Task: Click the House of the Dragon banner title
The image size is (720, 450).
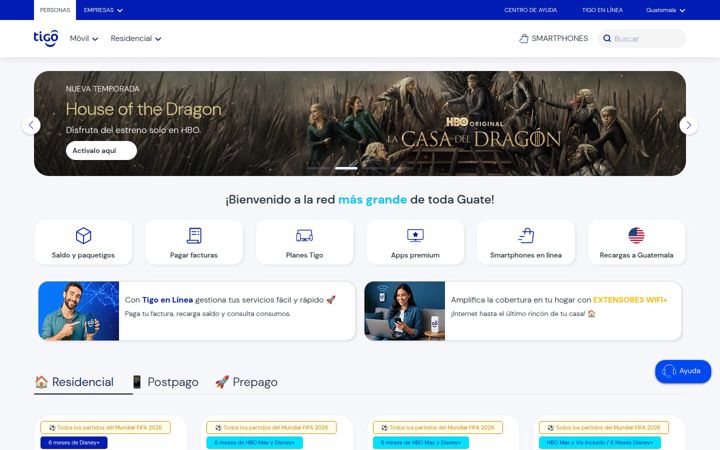Action: click(143, 109)
